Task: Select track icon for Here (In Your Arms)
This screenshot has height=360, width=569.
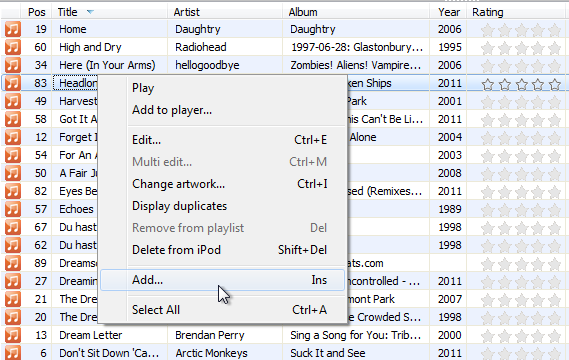Action: 13,65
